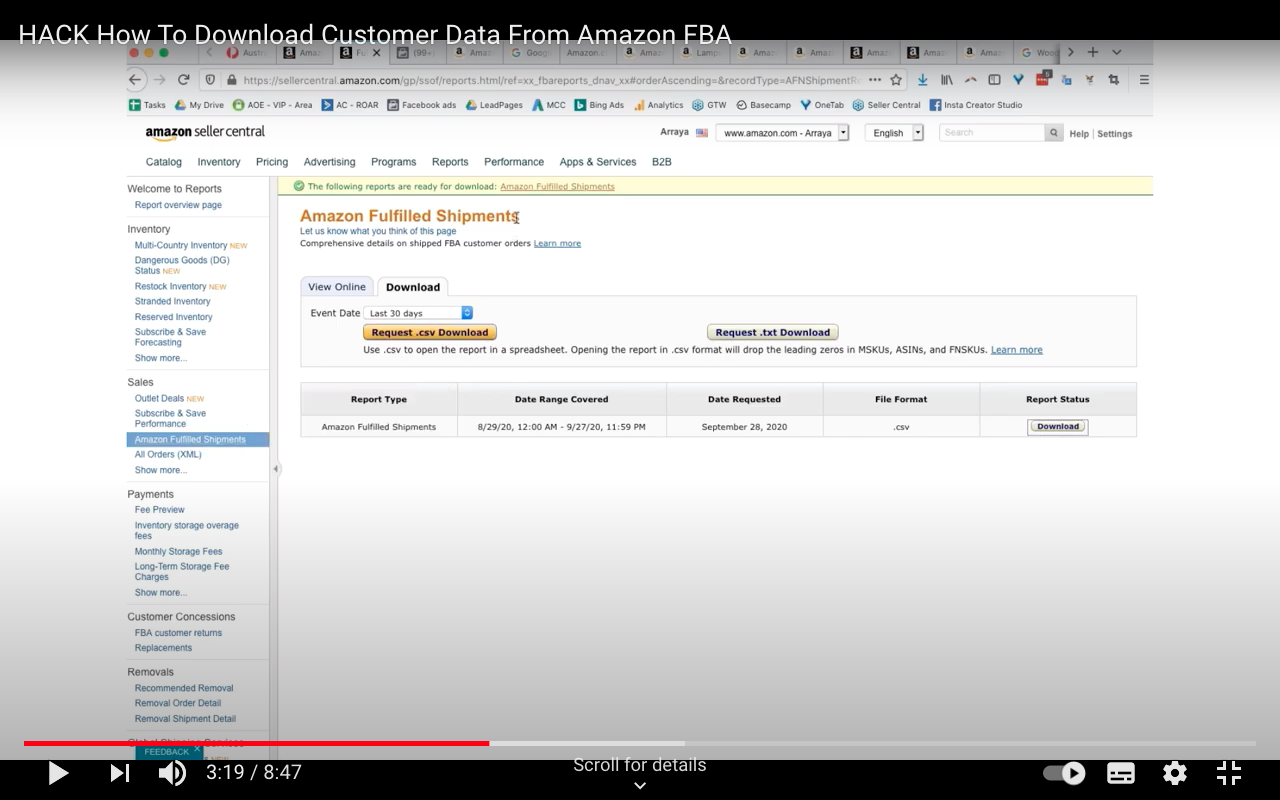Open the Amazon Fulfilled Shipments ready-report link
The width and height of the screenshot is (1280, 800).
557,187
